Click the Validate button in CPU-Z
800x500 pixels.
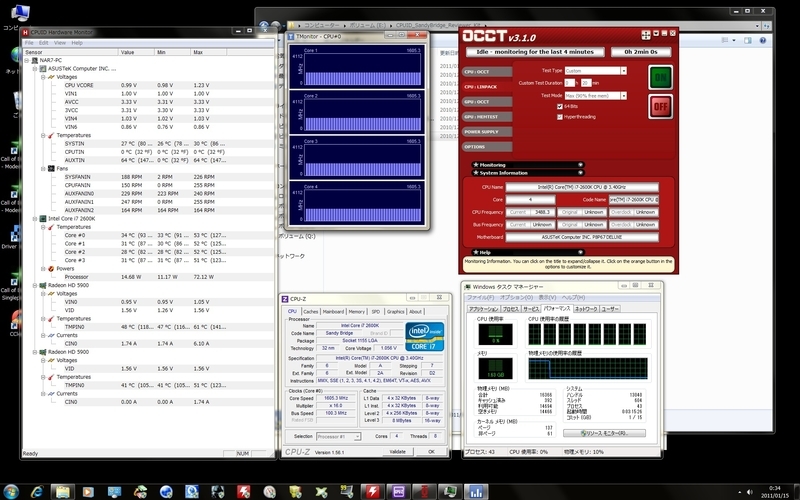(397, 452)
